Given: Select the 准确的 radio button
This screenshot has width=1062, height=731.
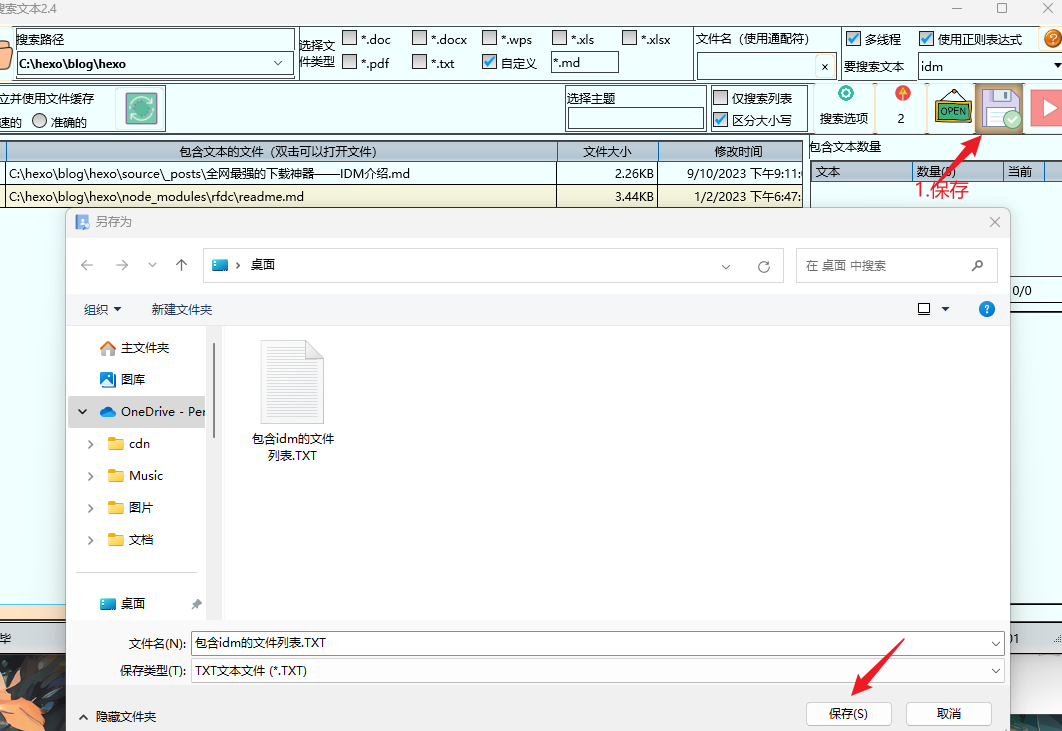Looking at the screenshot, I should (40, 122).
